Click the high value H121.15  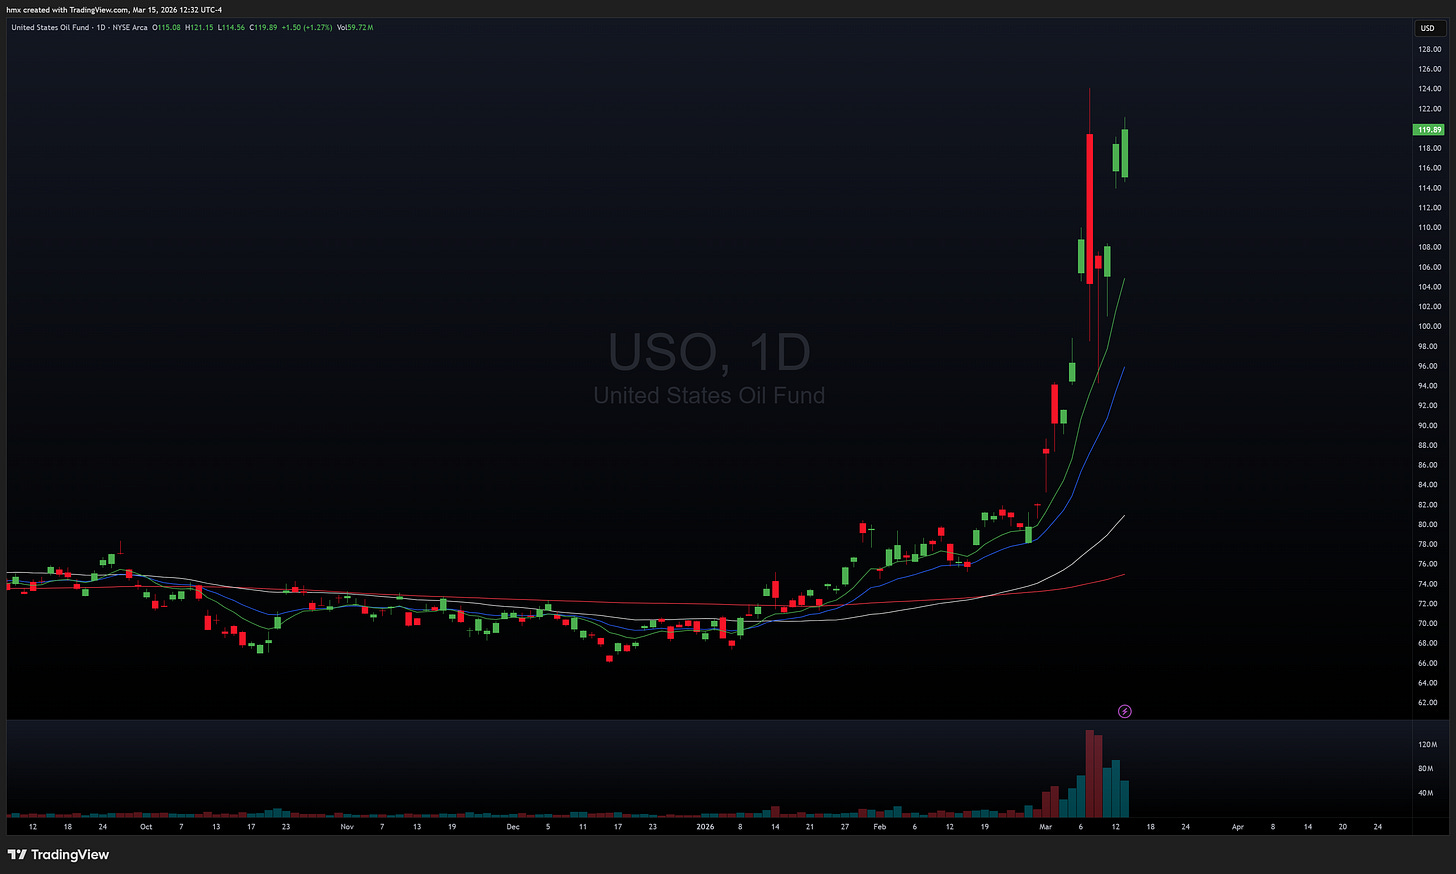(199, 27)
